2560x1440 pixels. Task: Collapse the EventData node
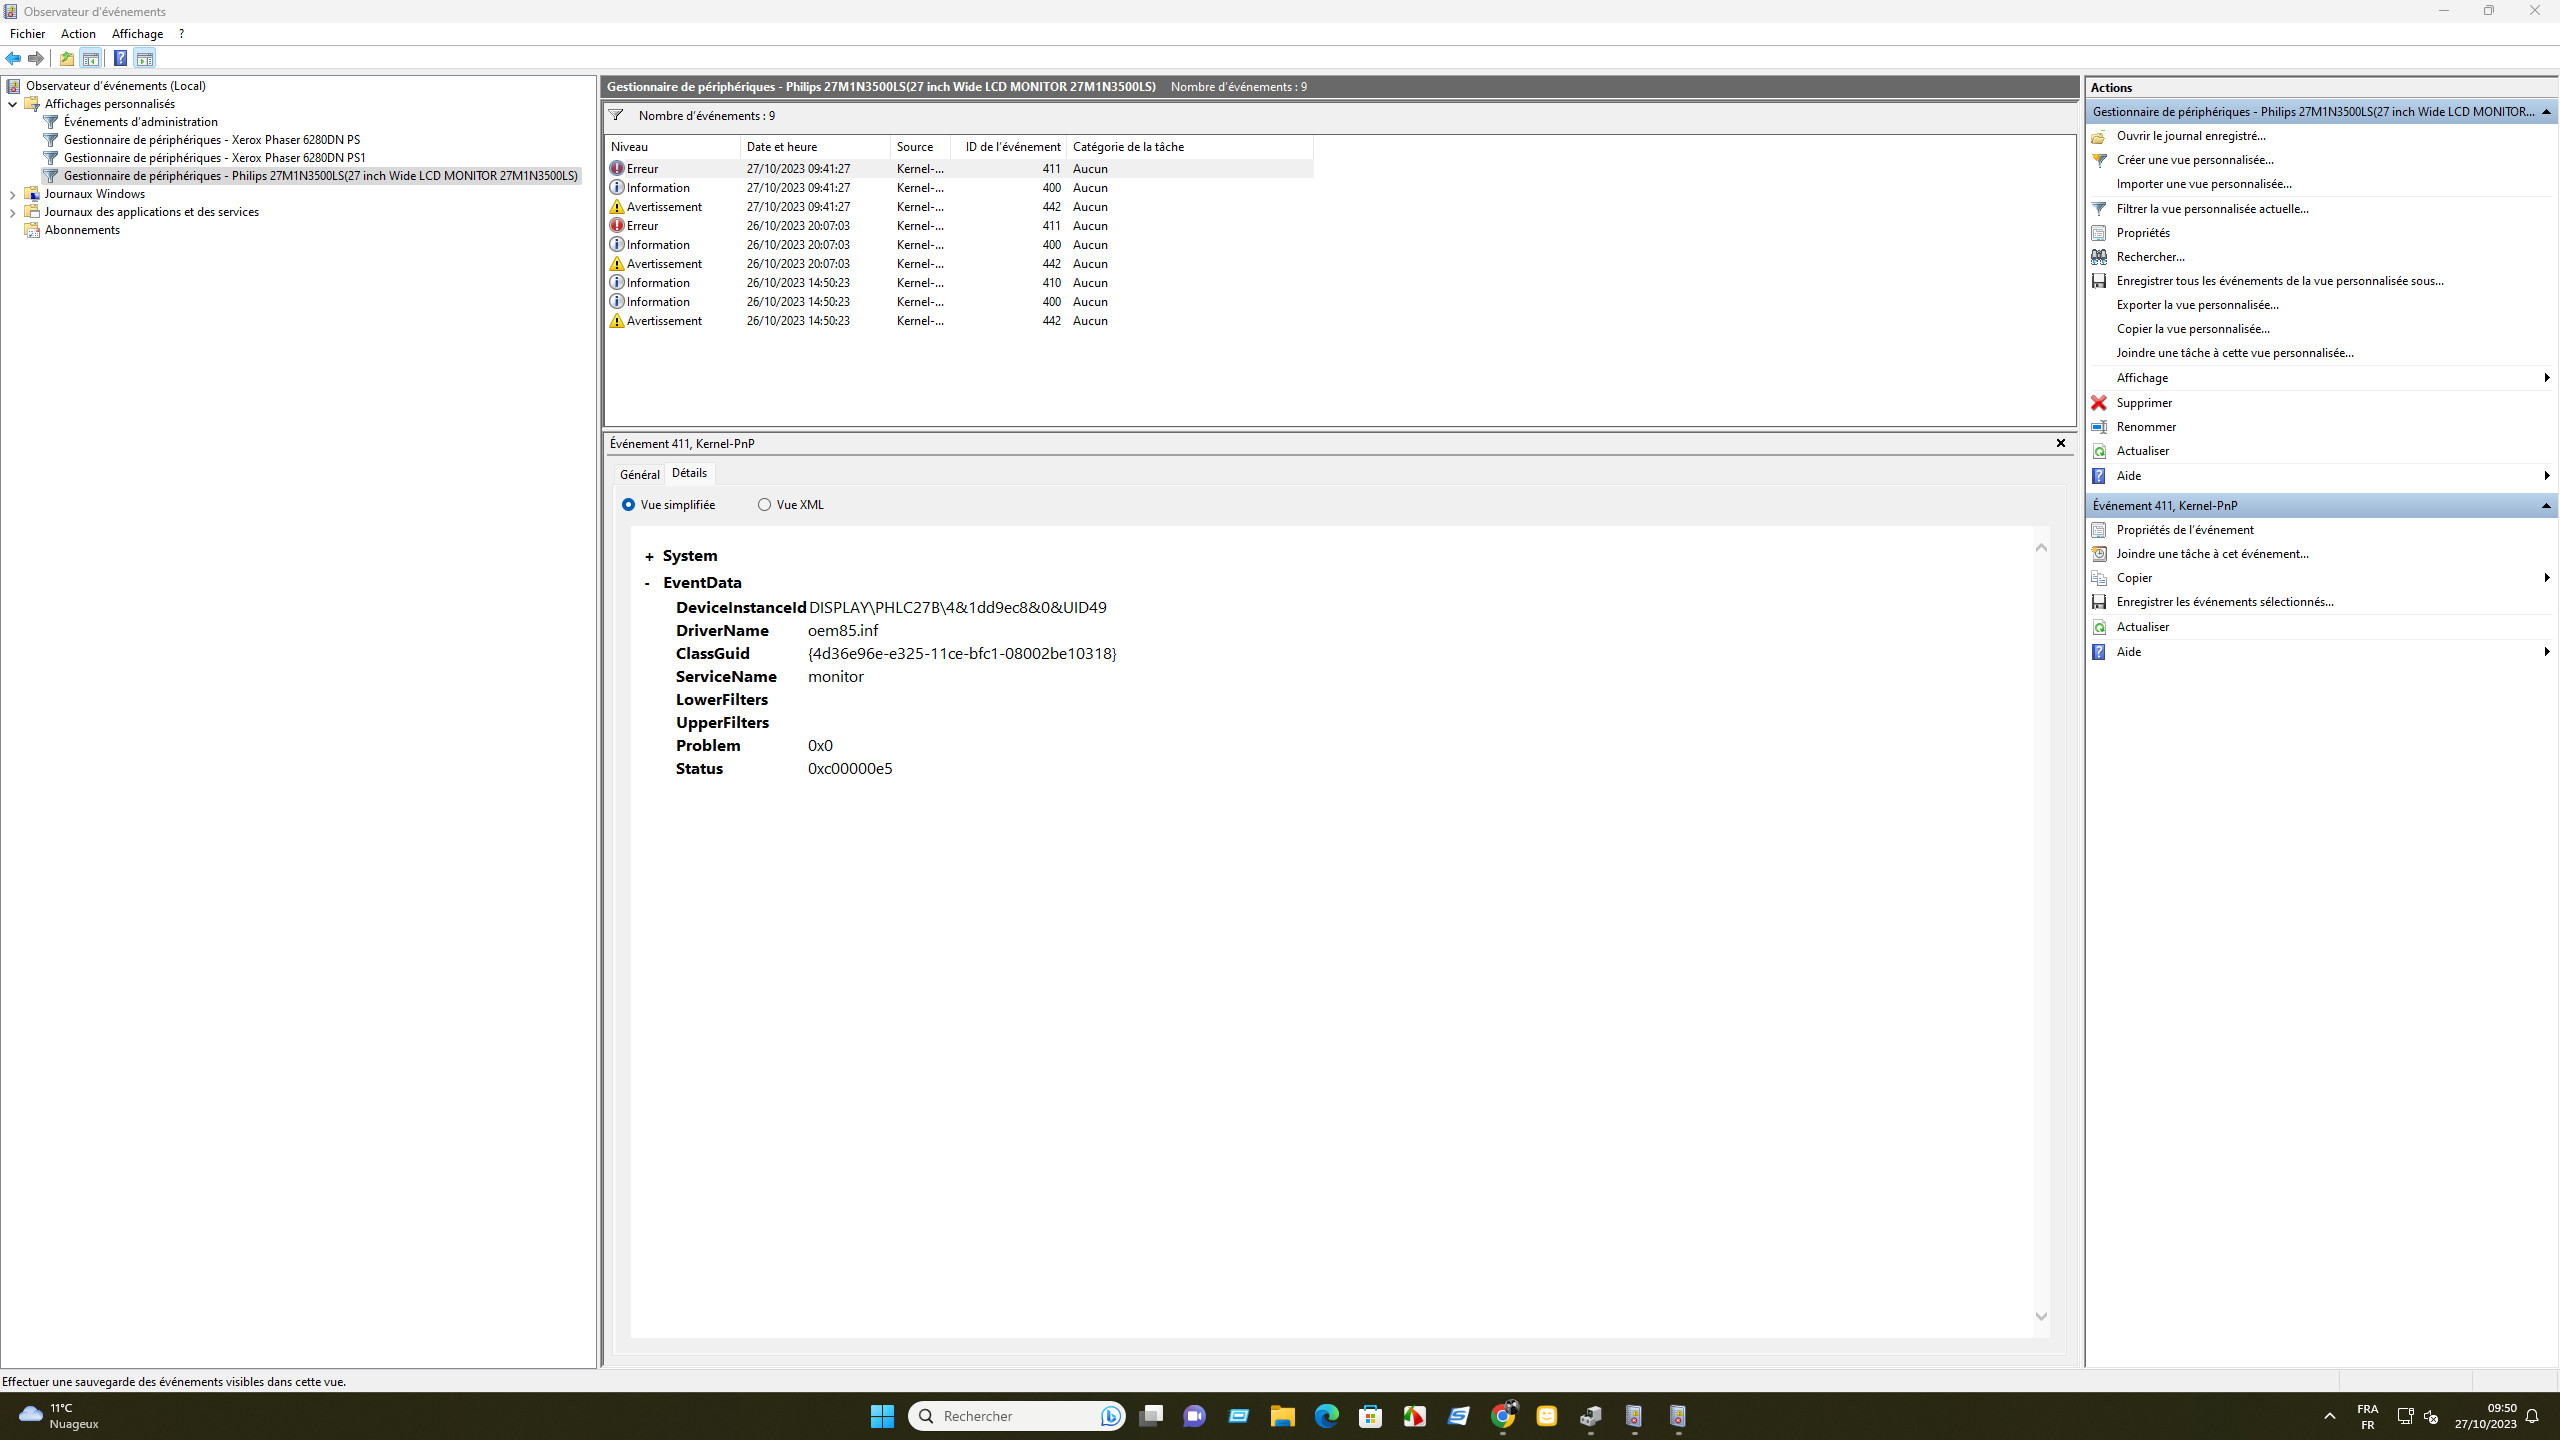648,583
